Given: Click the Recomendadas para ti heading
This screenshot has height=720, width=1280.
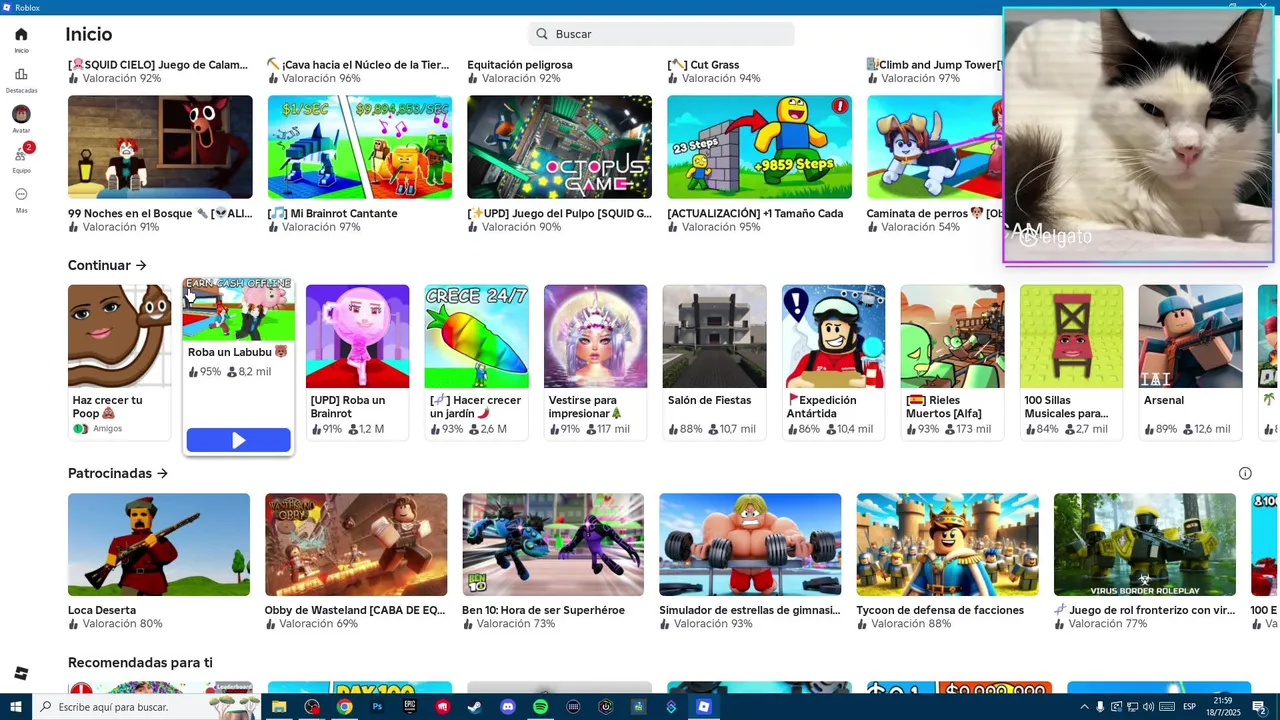Looking at the screenshot, I should pos(140,663).
